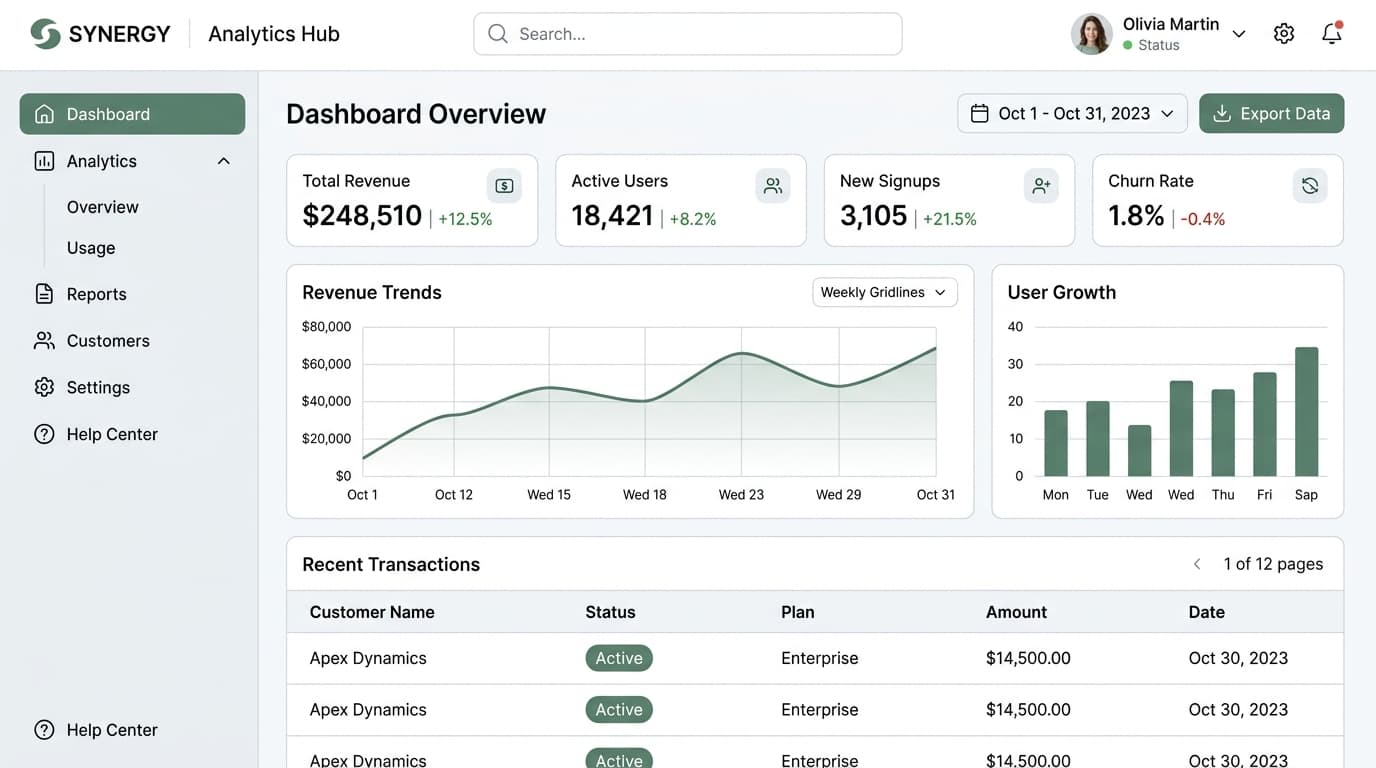Open the header settings gear

point(1284,34)
